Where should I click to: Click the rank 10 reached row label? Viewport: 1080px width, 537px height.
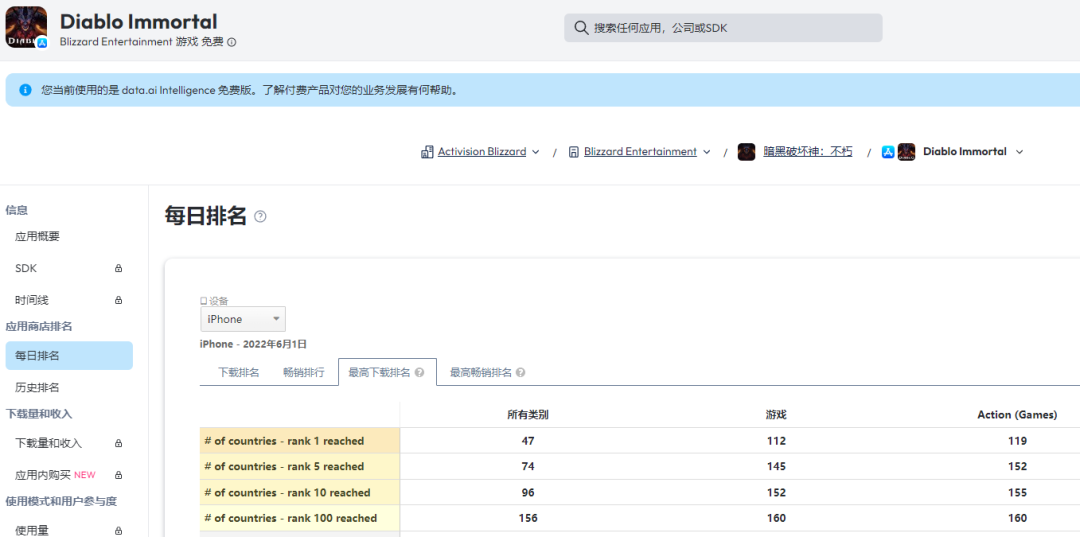coord(287,492)
